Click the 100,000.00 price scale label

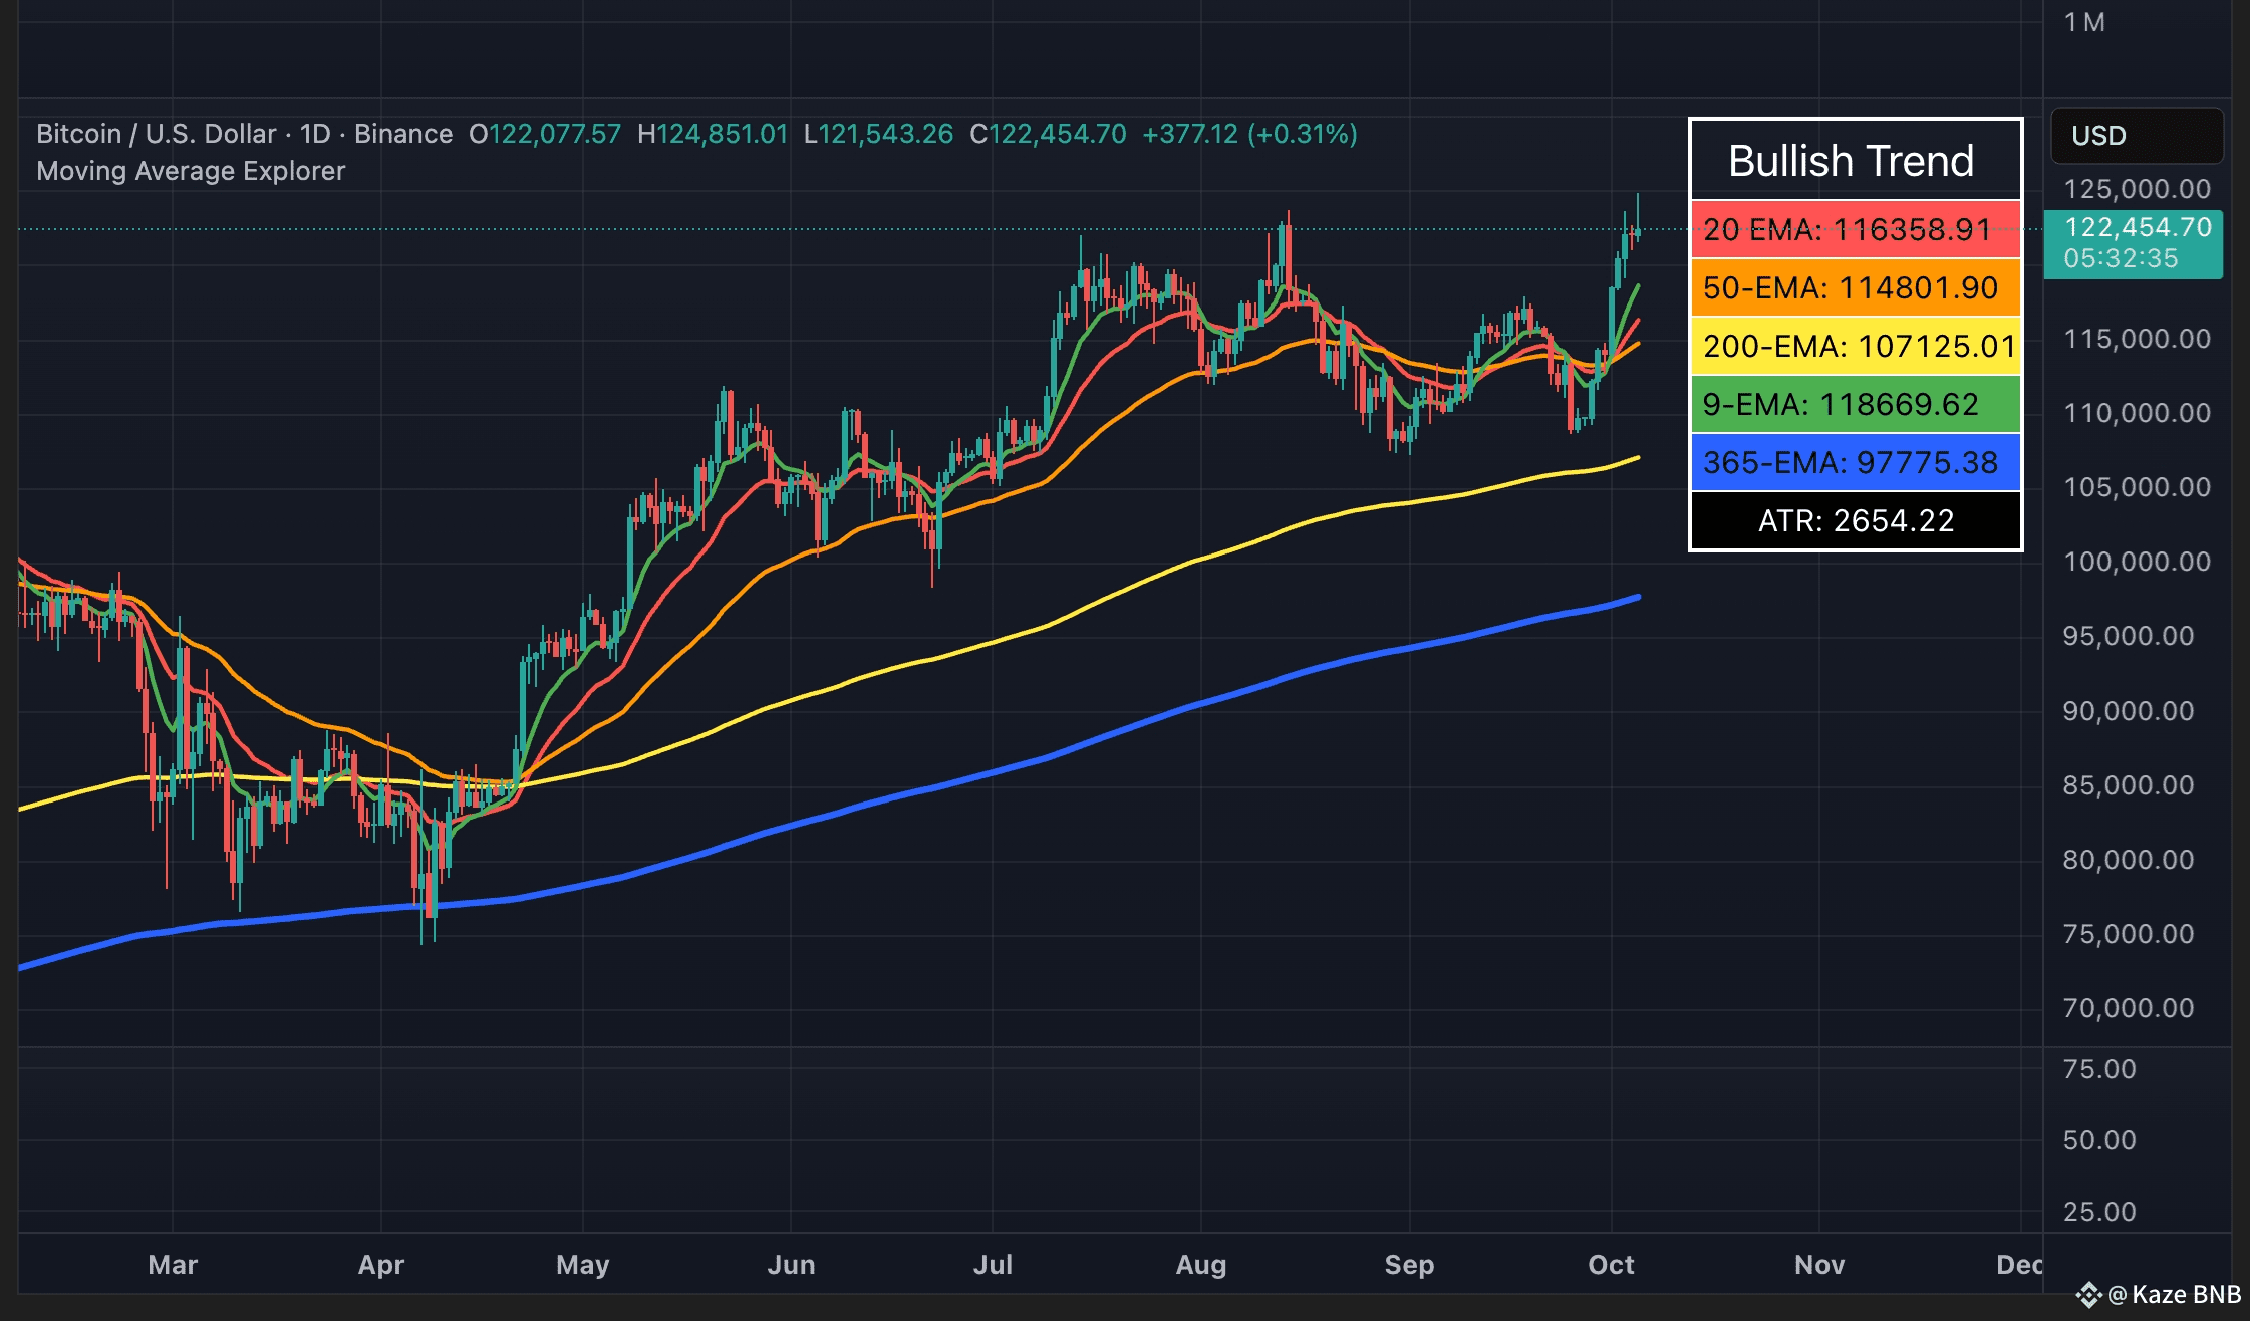point(2136,561)
